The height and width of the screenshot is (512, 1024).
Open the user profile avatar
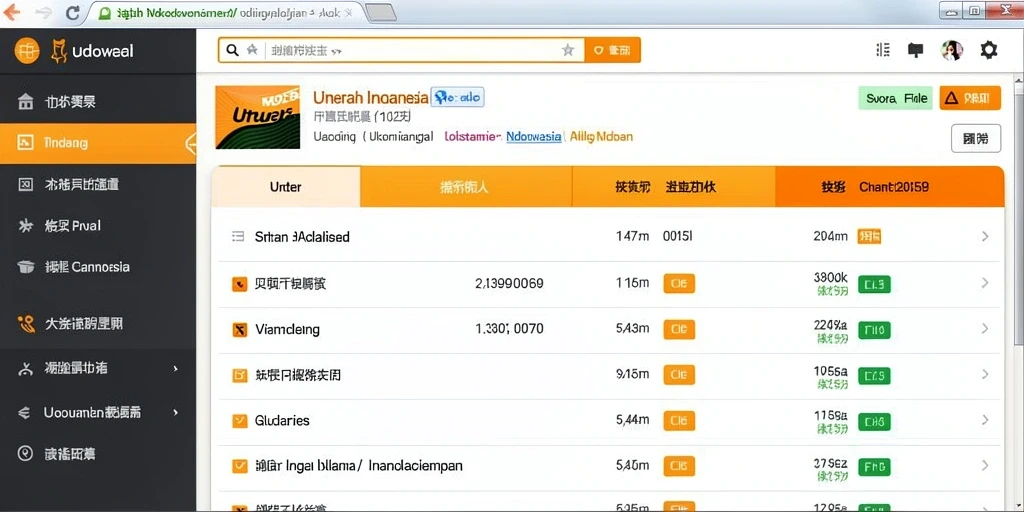pyautogui.click(x=952, y=50)
